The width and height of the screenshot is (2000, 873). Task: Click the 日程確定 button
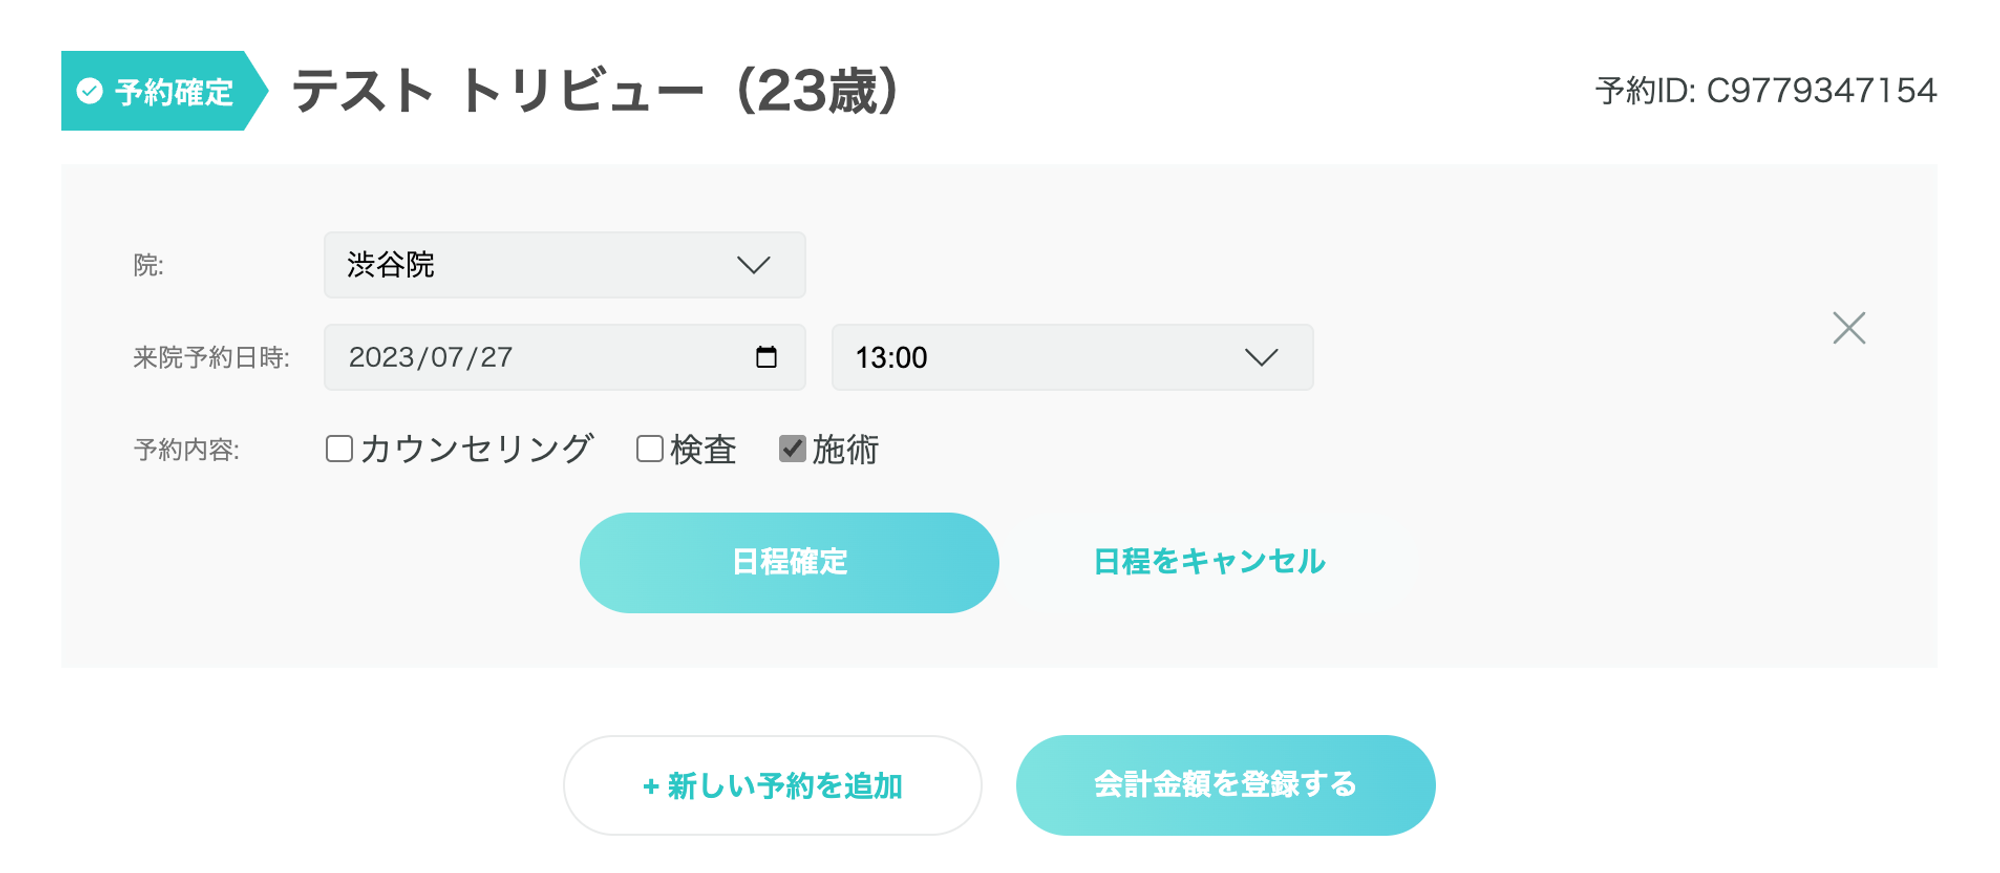[789, 562]
